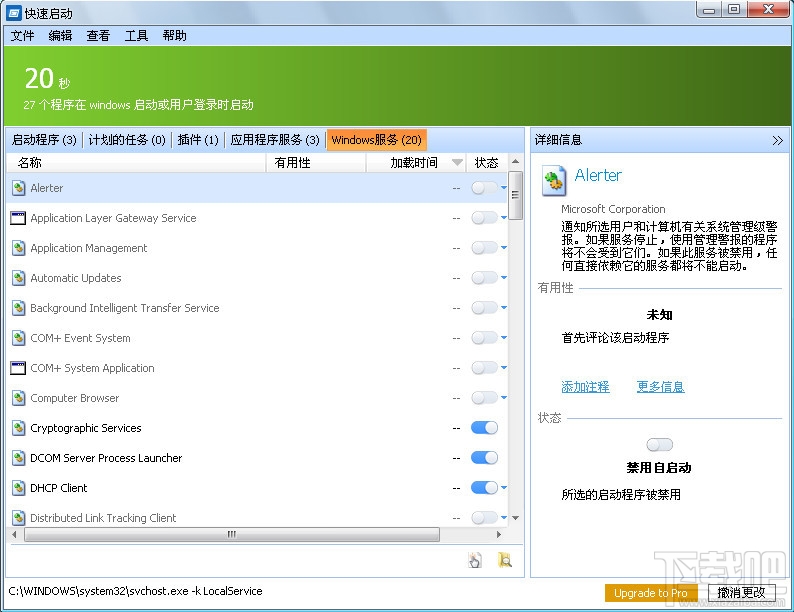Sort by the 有用性 column header
794x612 pixels.
315,162
